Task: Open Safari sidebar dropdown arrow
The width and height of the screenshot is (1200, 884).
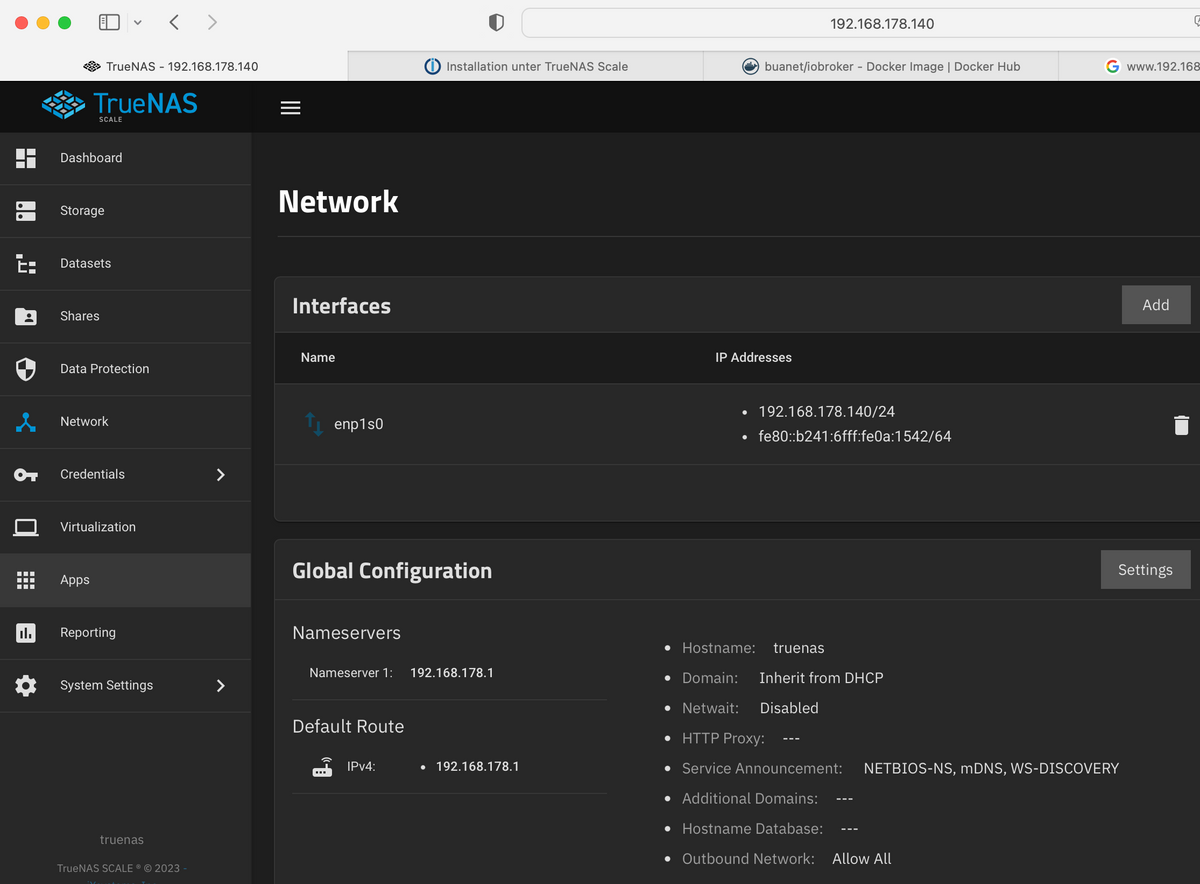Action: tap(137, 22)
